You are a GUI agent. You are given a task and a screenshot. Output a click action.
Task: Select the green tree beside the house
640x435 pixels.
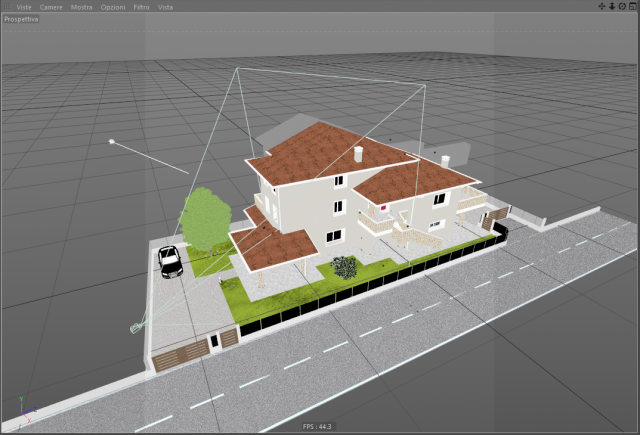205,221
